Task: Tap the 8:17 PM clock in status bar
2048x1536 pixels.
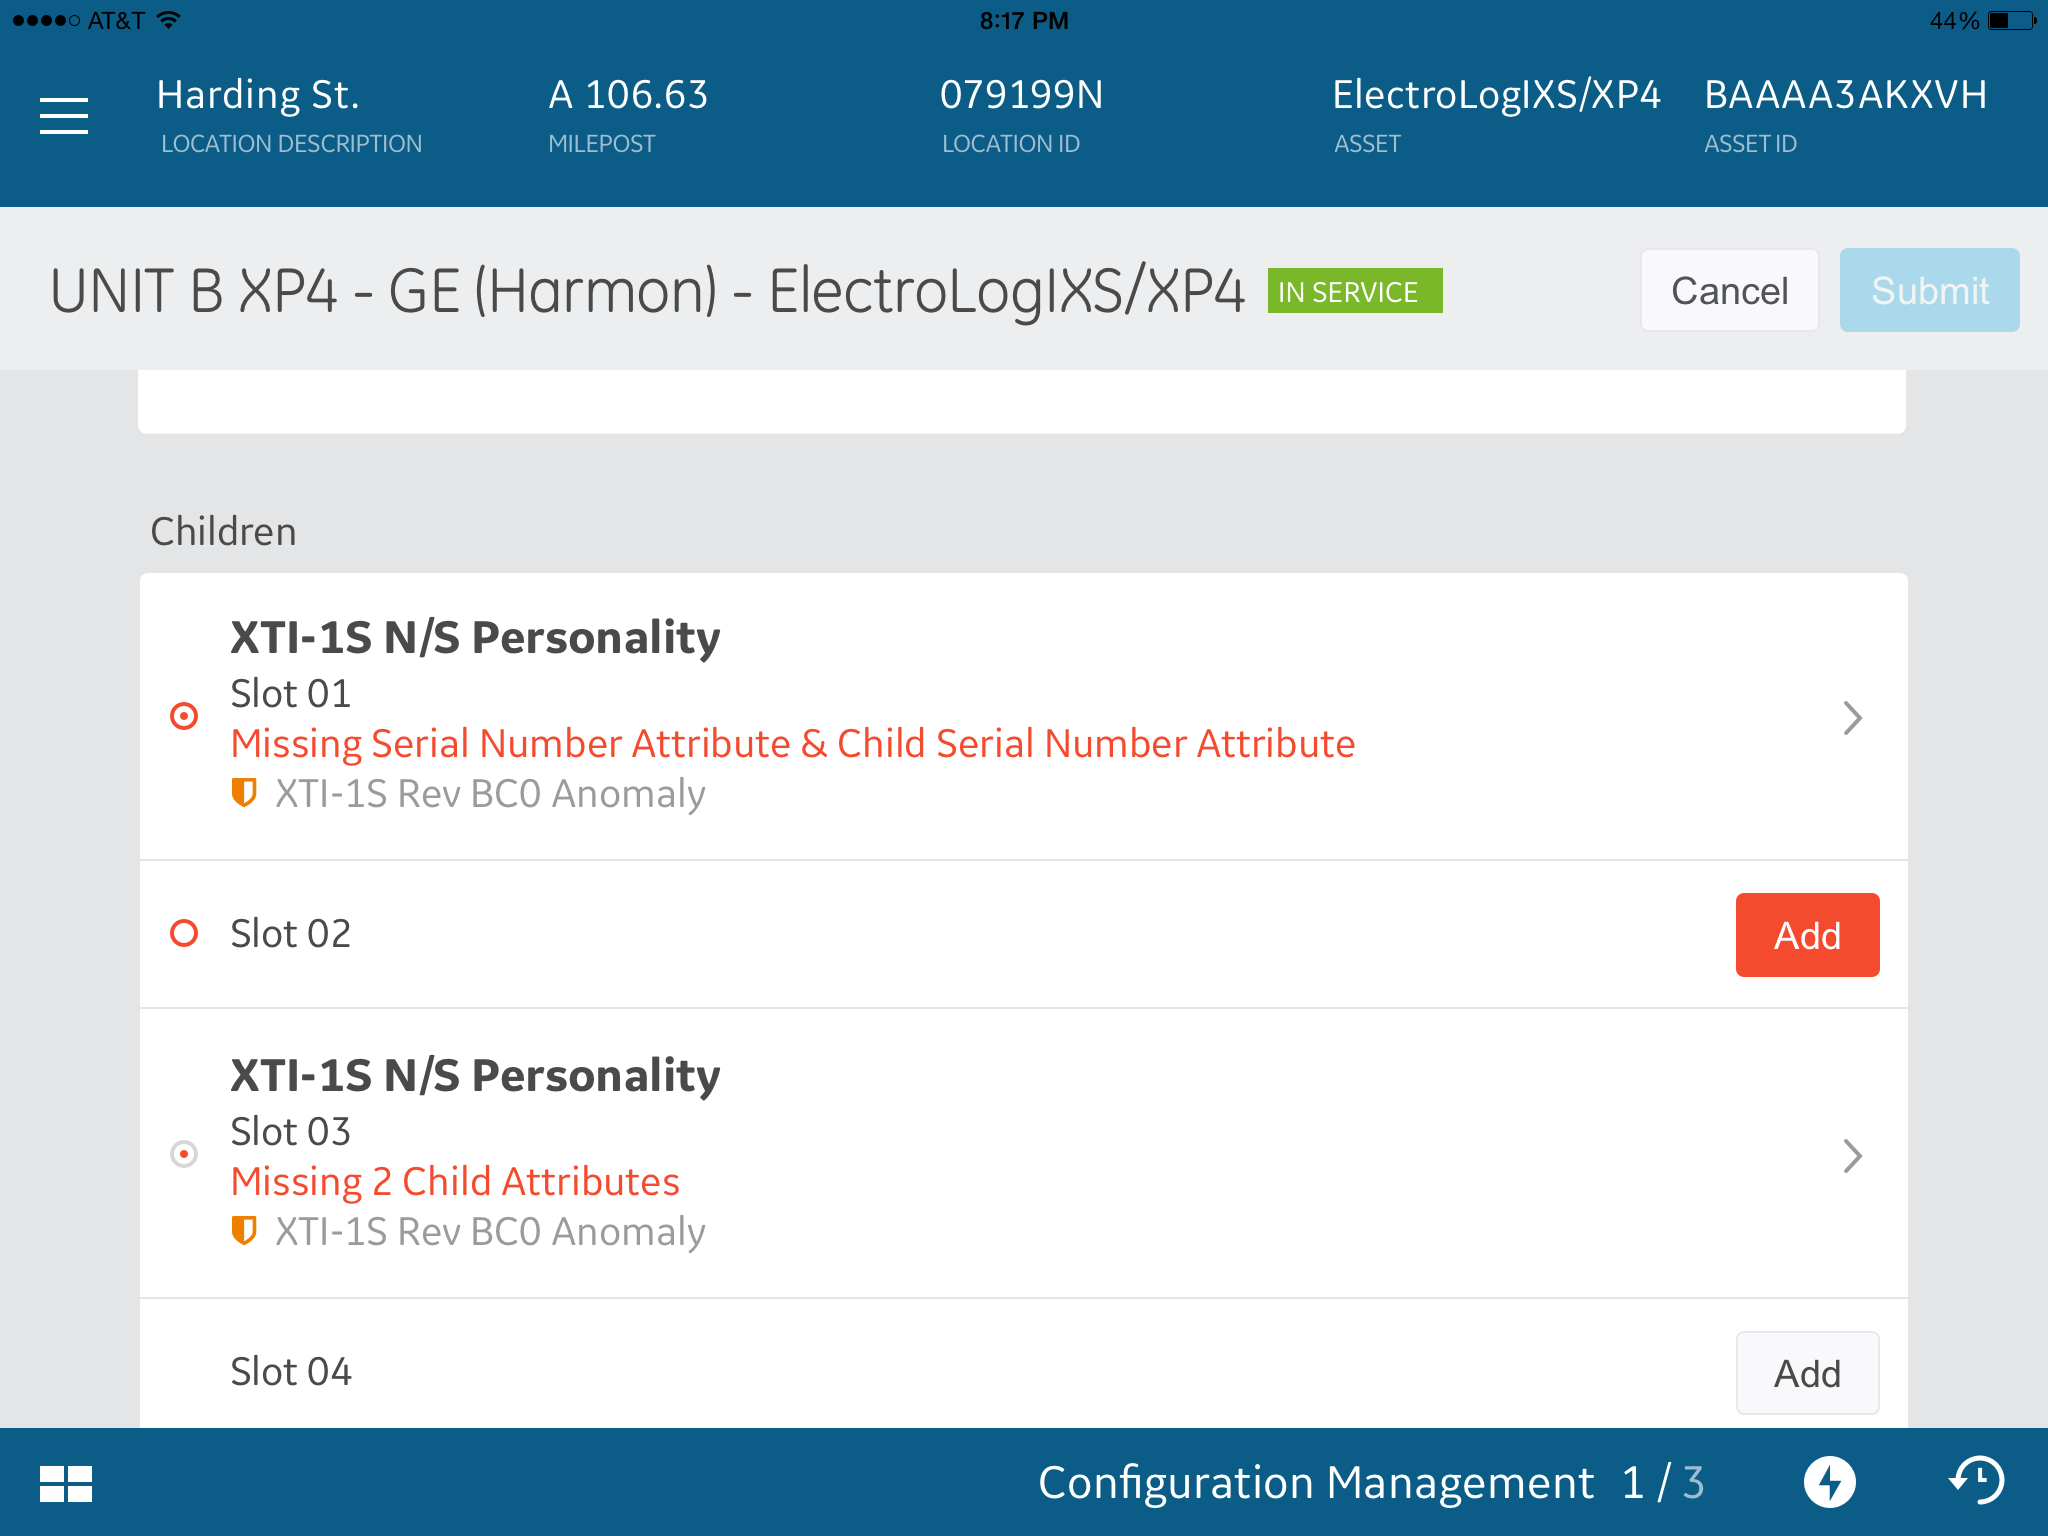Action: [x=1024, y=21]
